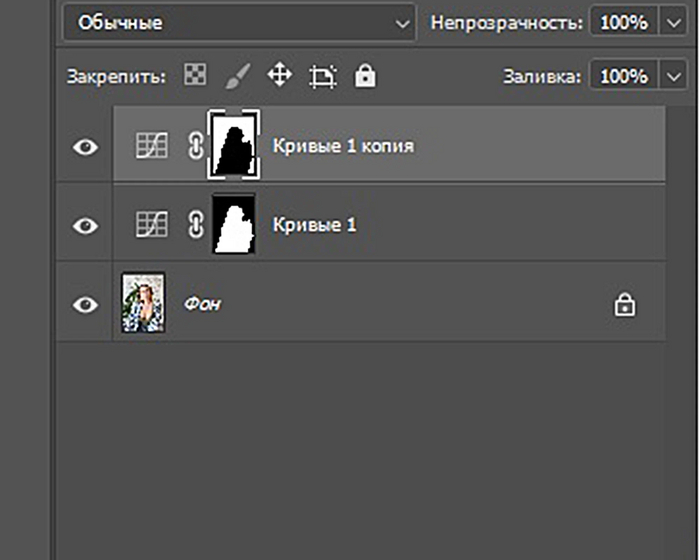This screenshot has width=700, height=560.
Task: Open the Обычные blend mode dropdown
Action: pyautogui.click(x=239, y=22)
